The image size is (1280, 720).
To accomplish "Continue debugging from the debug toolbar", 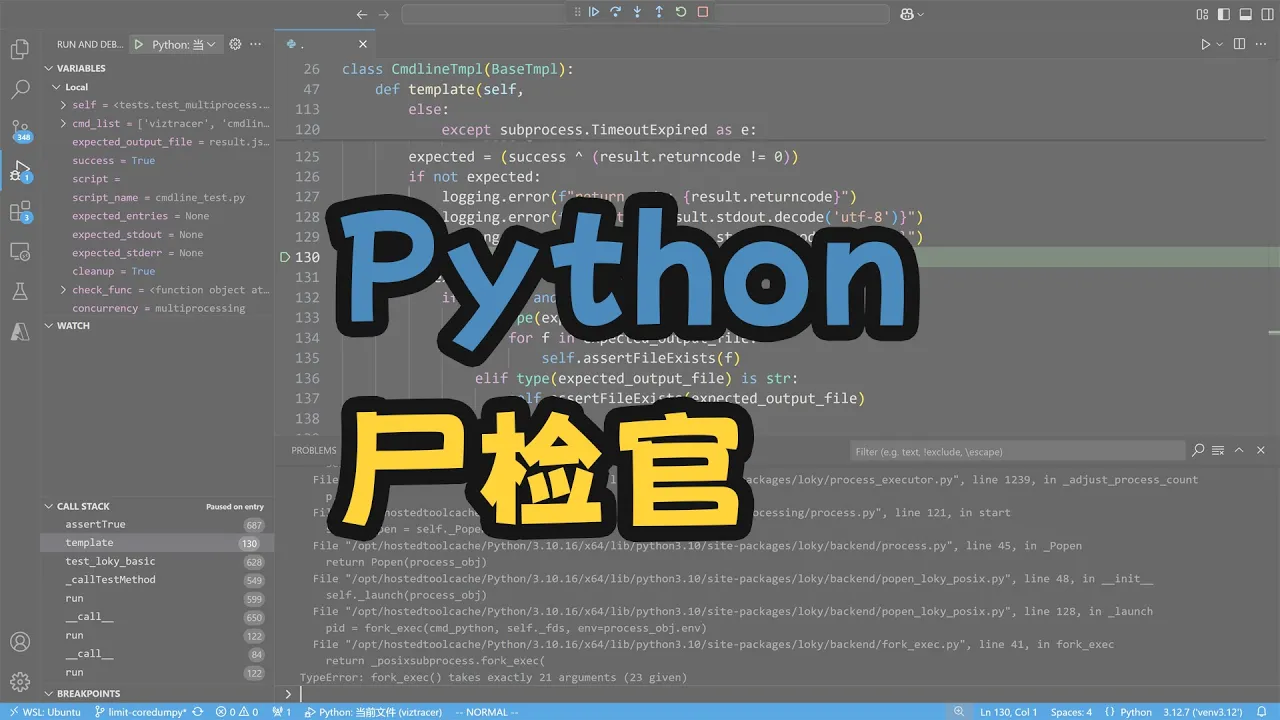I will pyautogui.click(x=593, y=12).
